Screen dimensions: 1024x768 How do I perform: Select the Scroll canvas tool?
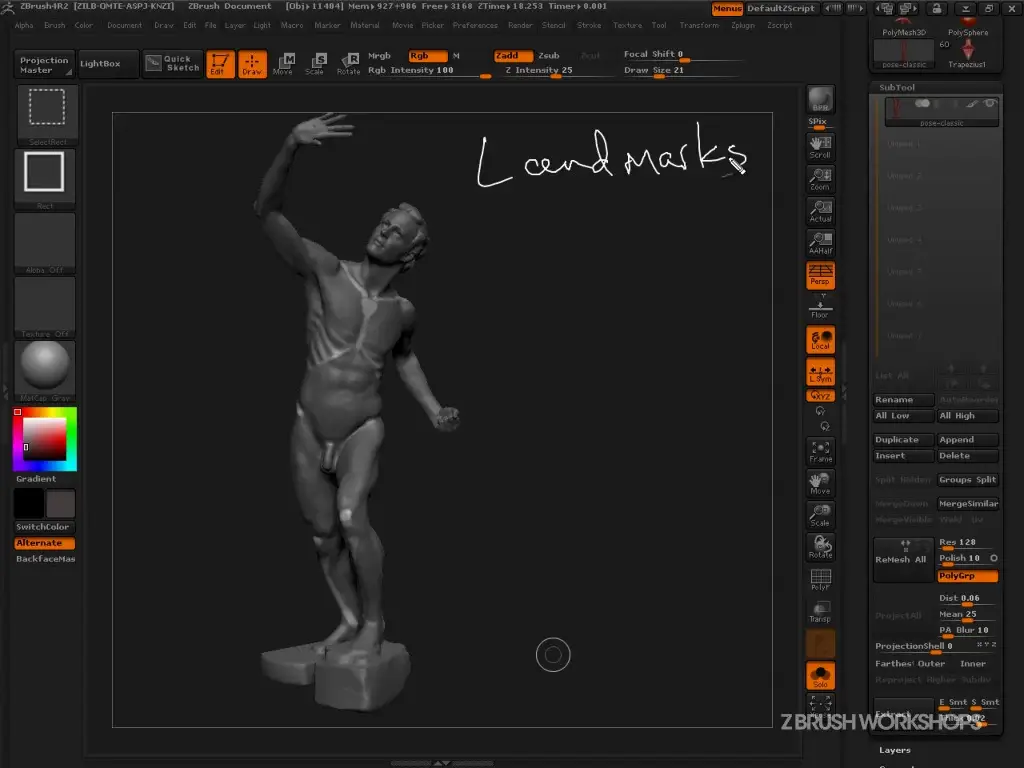pos(820,147)
